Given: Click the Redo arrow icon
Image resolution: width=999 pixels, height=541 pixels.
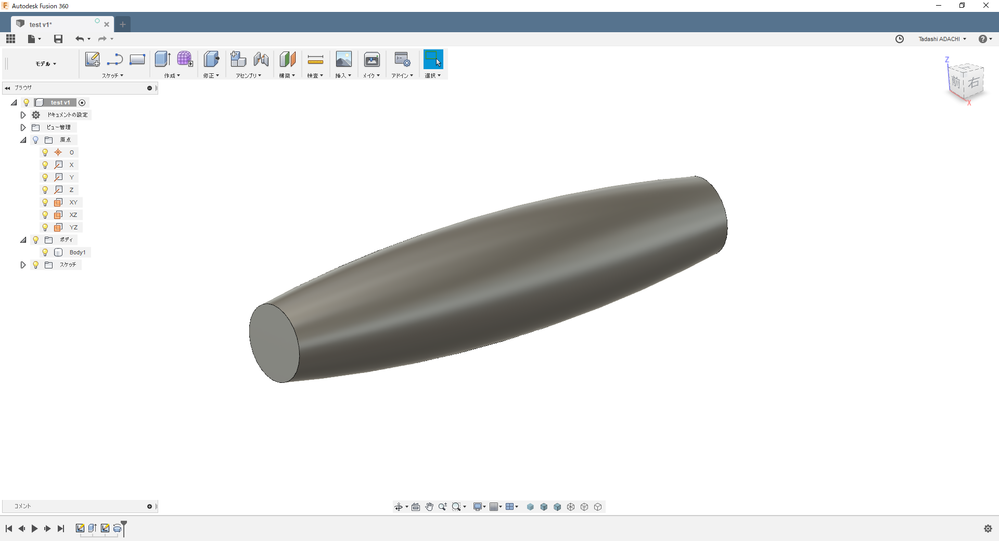Looking at the screenshot, I should (102, 39).
